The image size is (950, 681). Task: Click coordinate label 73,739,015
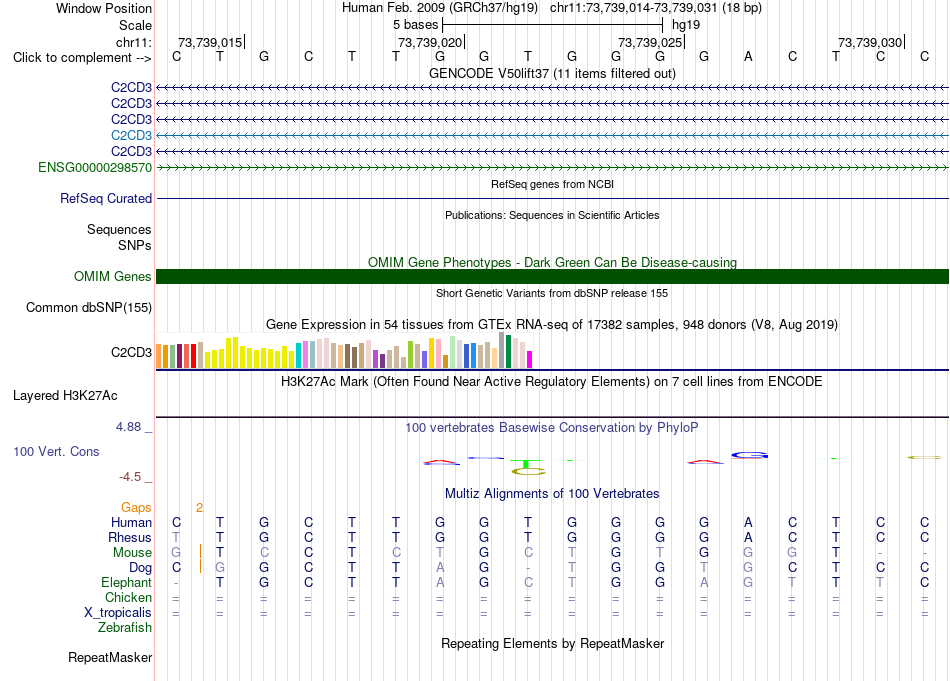tap(210, 42)
